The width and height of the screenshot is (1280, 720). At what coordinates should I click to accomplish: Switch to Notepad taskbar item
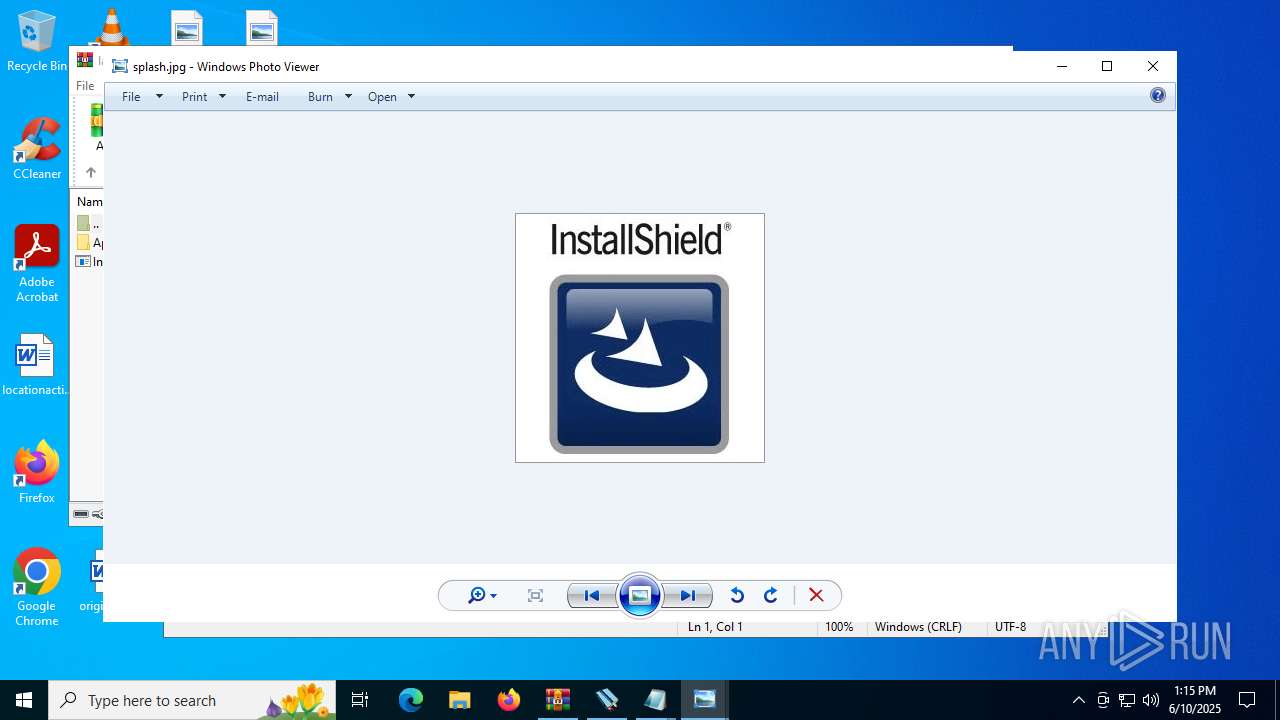[655, 700]
